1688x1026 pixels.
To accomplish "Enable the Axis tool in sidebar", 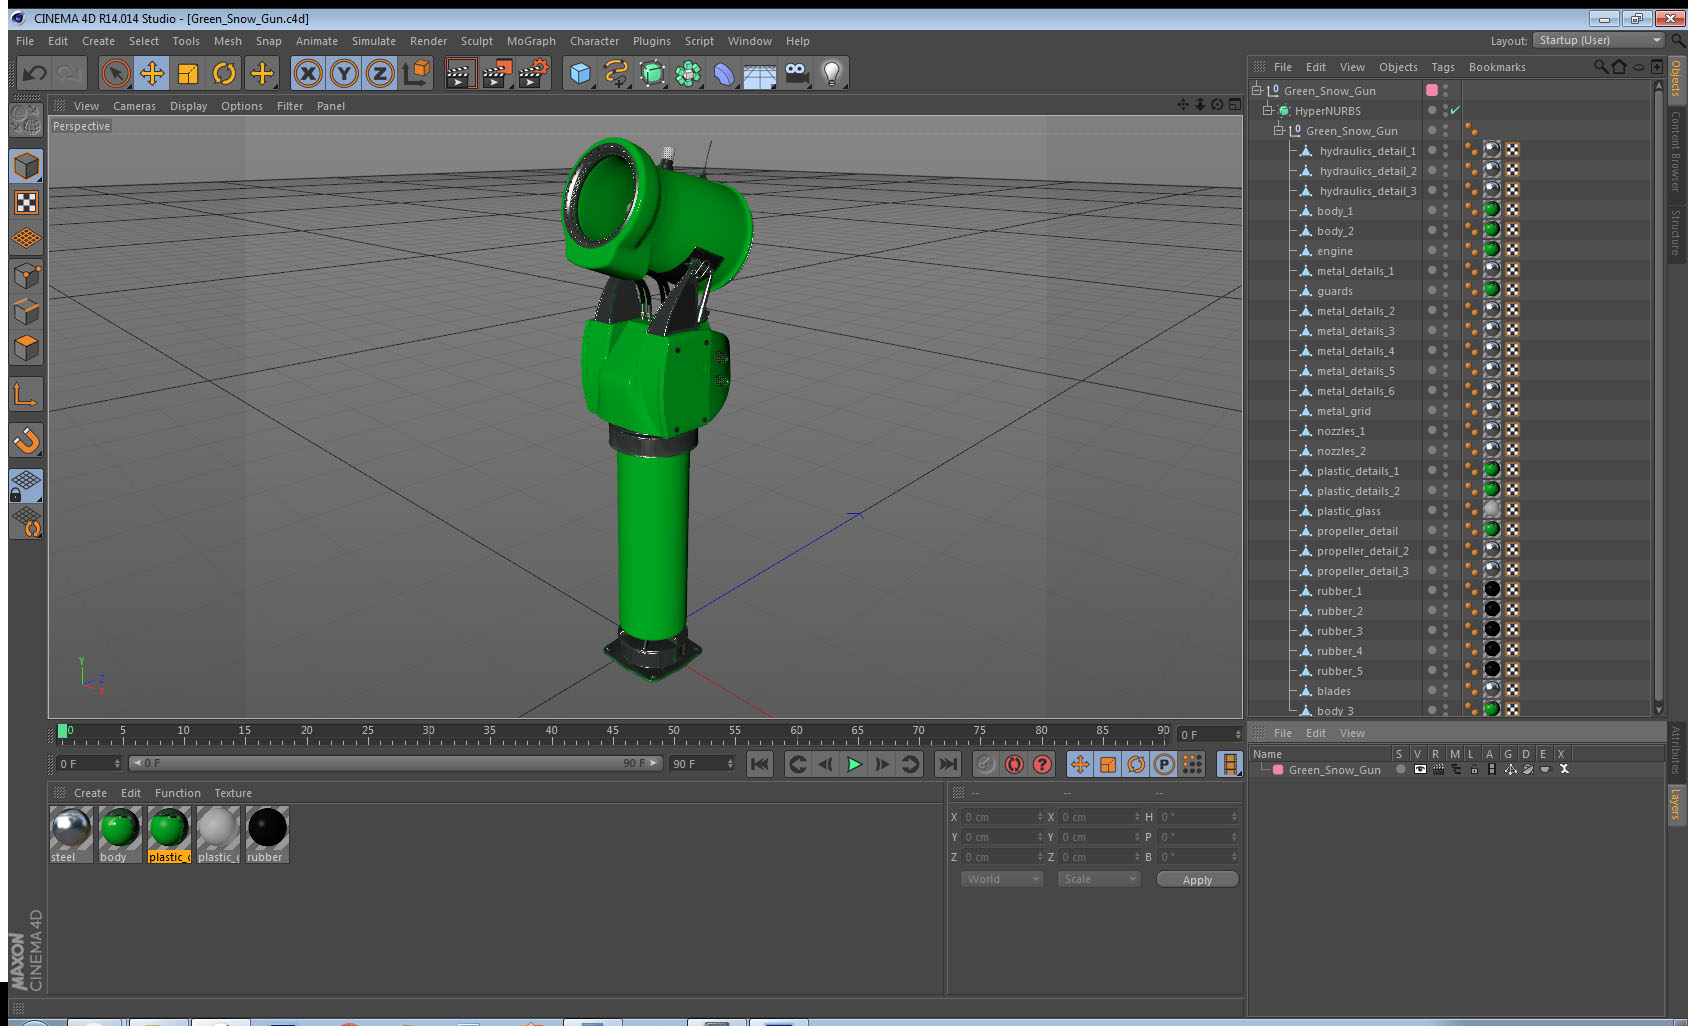I will coord(26,395).
